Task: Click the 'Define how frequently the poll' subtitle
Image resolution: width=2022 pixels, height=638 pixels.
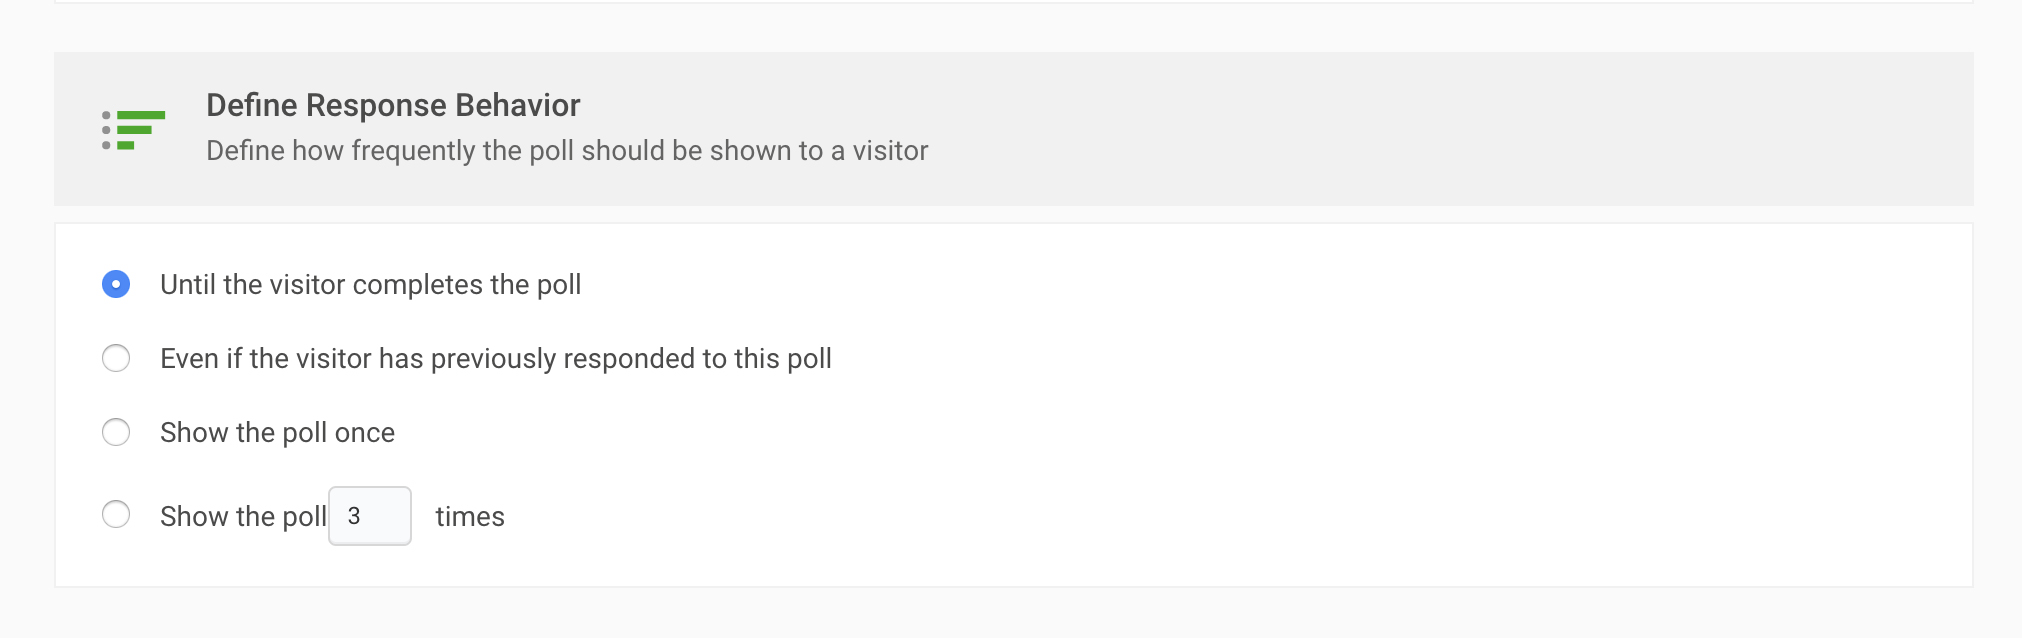Action: [567, 151]
